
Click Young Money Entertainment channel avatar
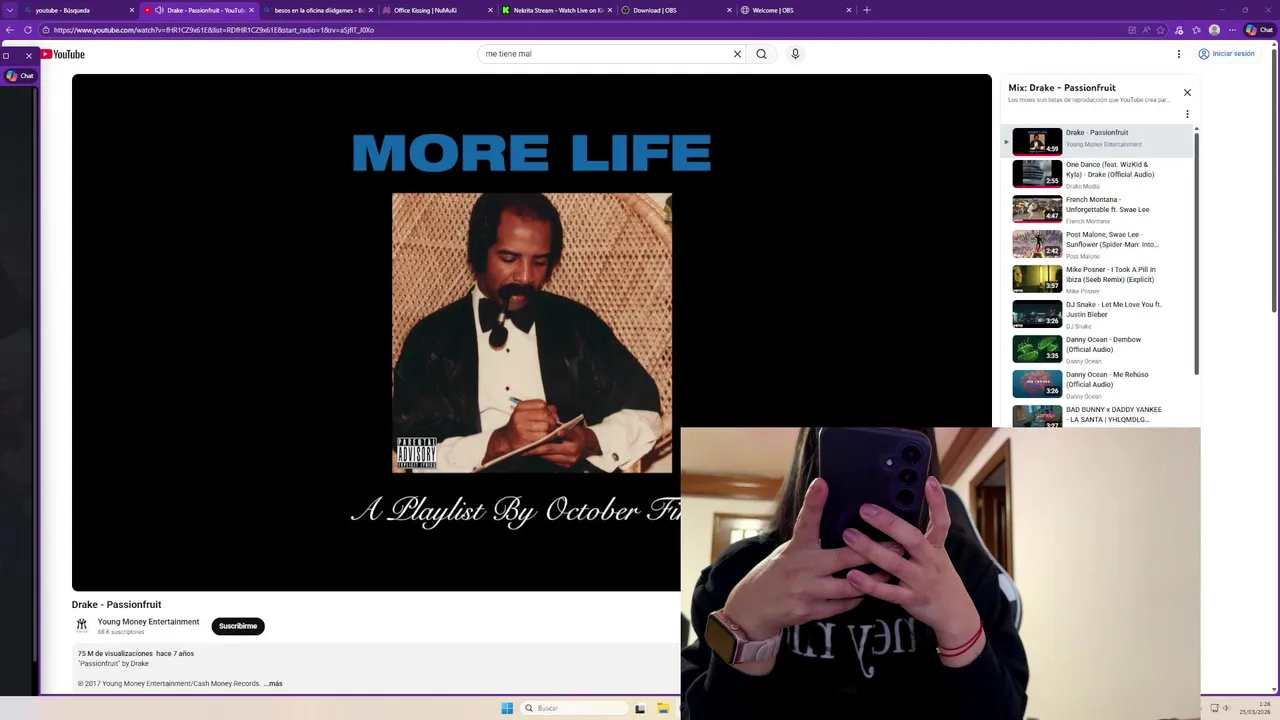click(x=82, y=626)
